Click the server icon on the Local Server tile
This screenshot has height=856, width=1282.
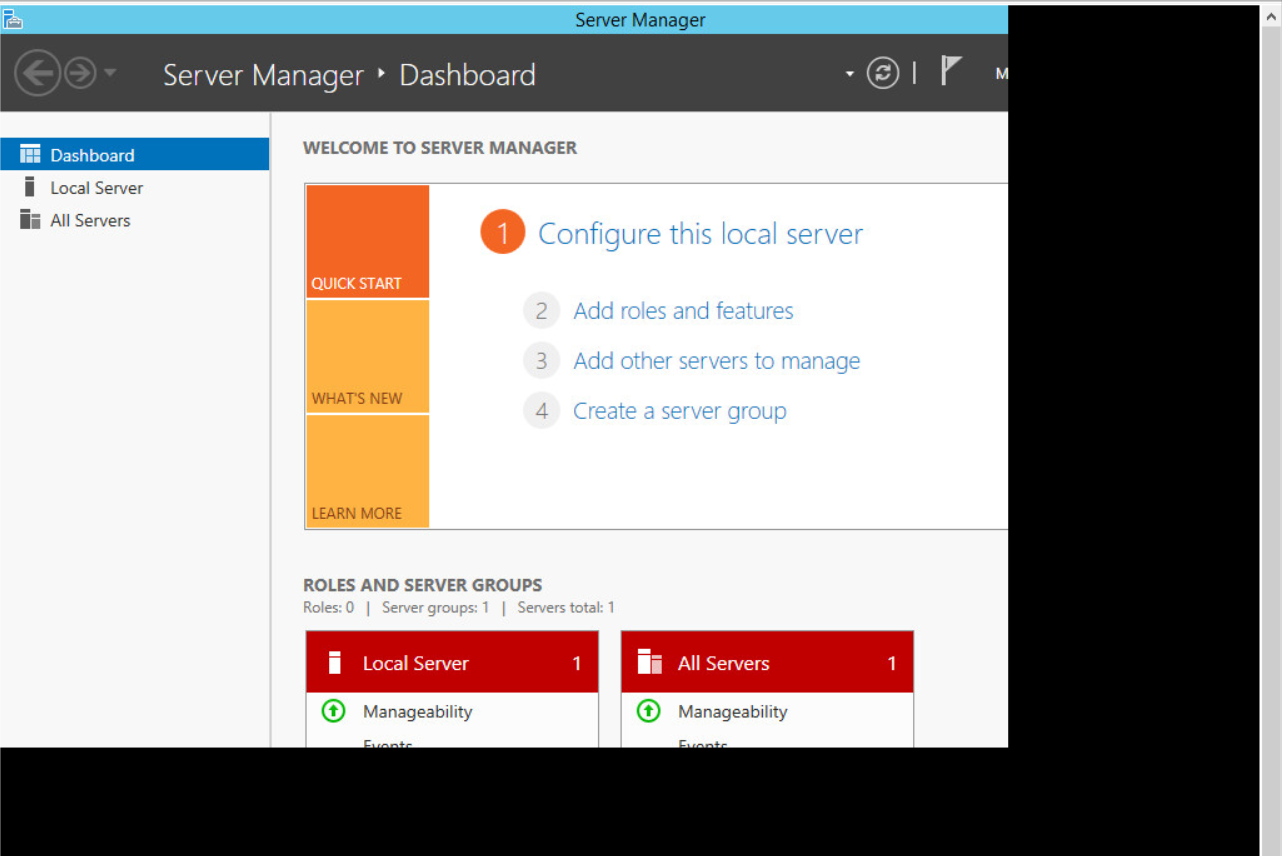click(334, 662)
